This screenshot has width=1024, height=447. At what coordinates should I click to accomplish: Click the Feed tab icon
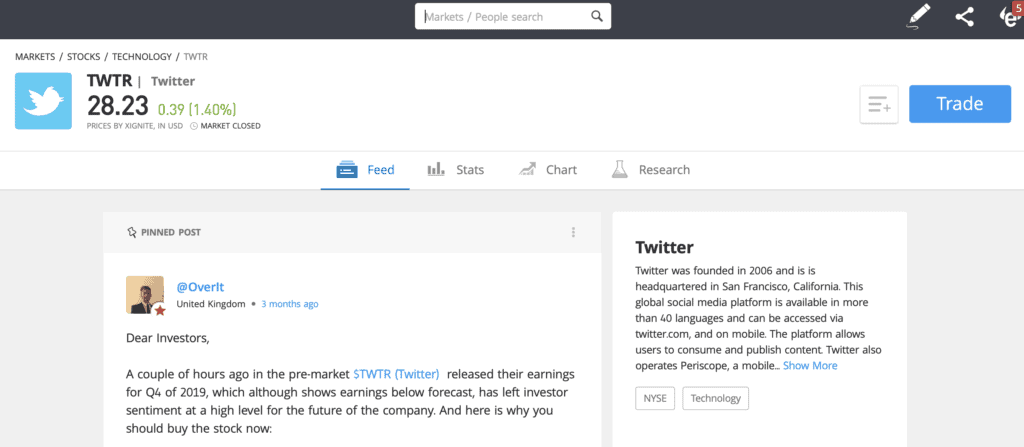347,170
